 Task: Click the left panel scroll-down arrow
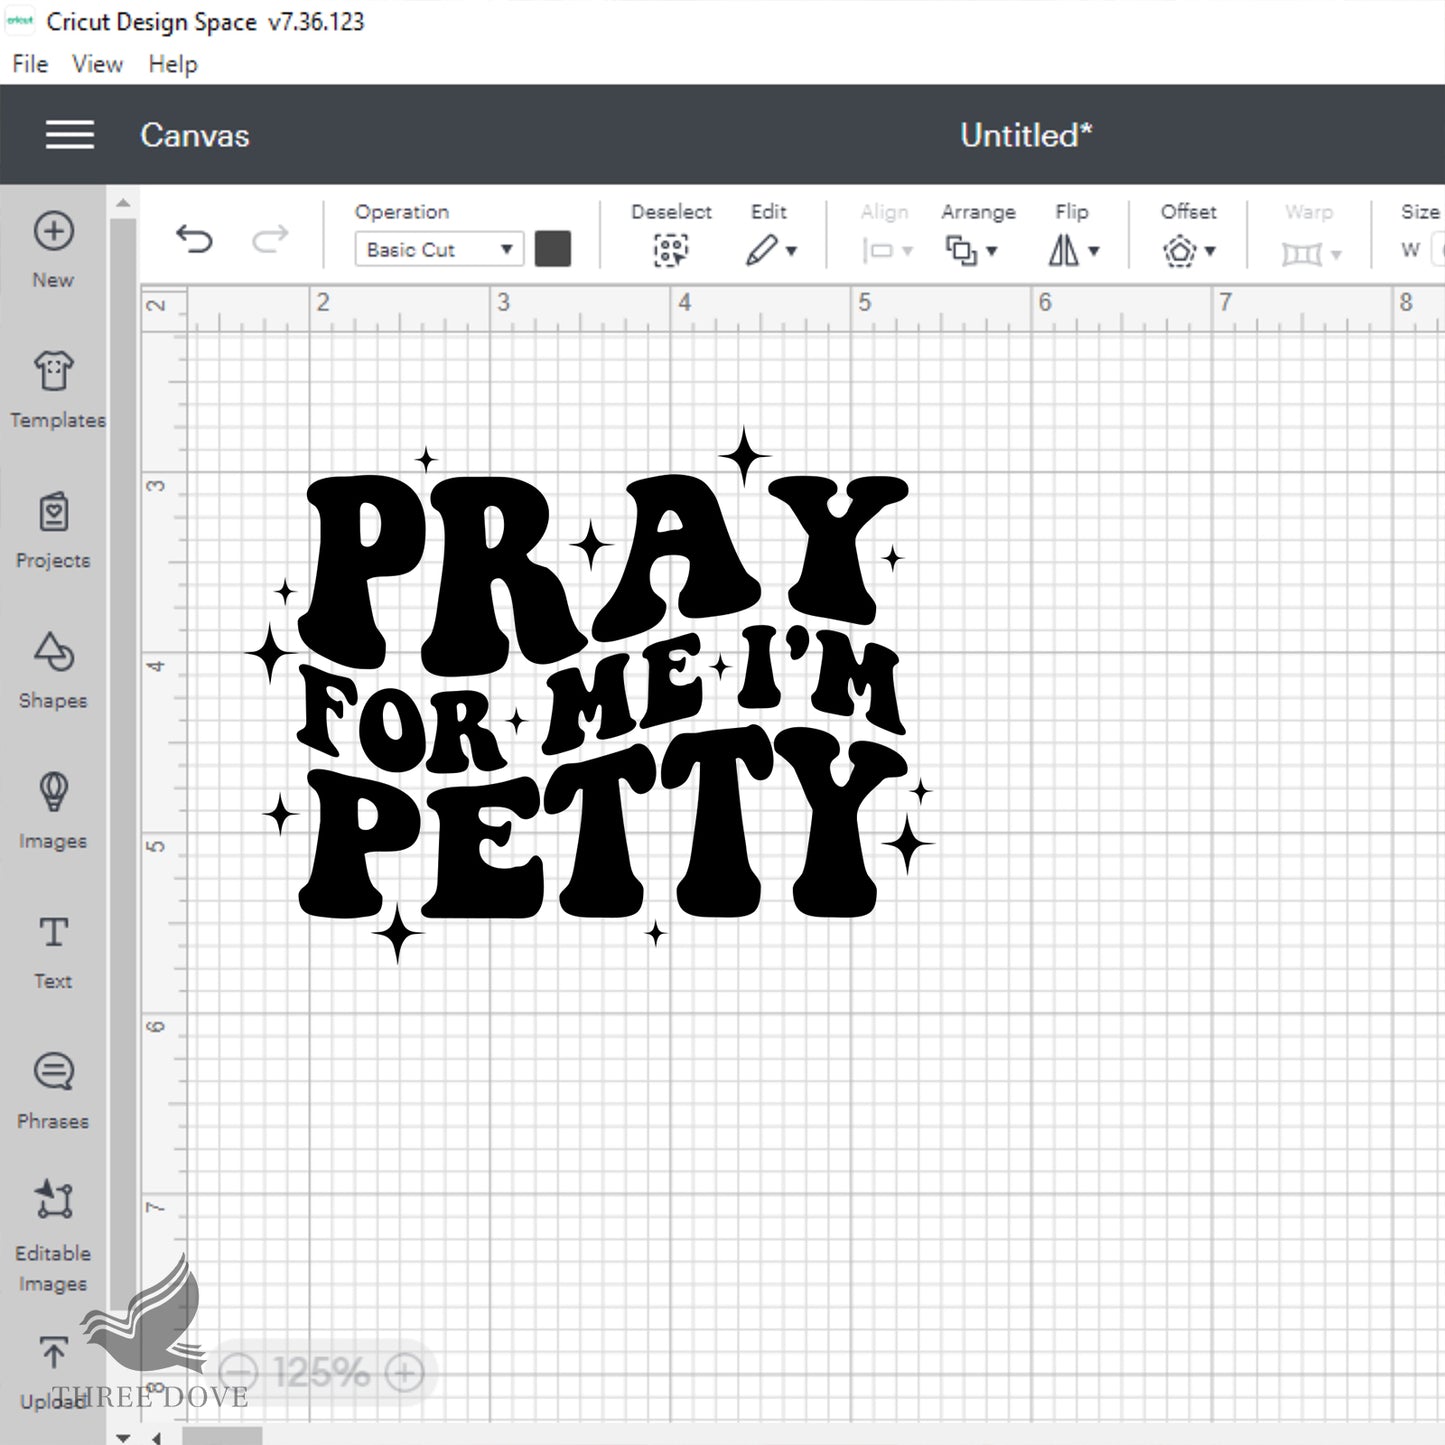(x=123, y=1437)
